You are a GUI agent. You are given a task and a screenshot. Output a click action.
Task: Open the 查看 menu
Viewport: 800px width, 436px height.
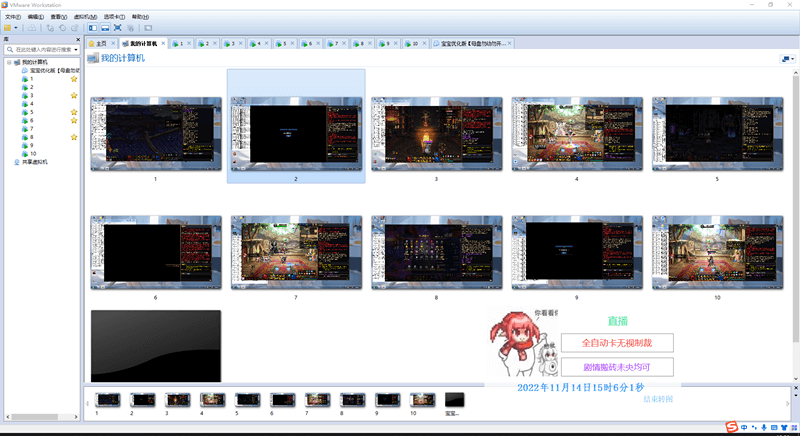pos(59,17)
